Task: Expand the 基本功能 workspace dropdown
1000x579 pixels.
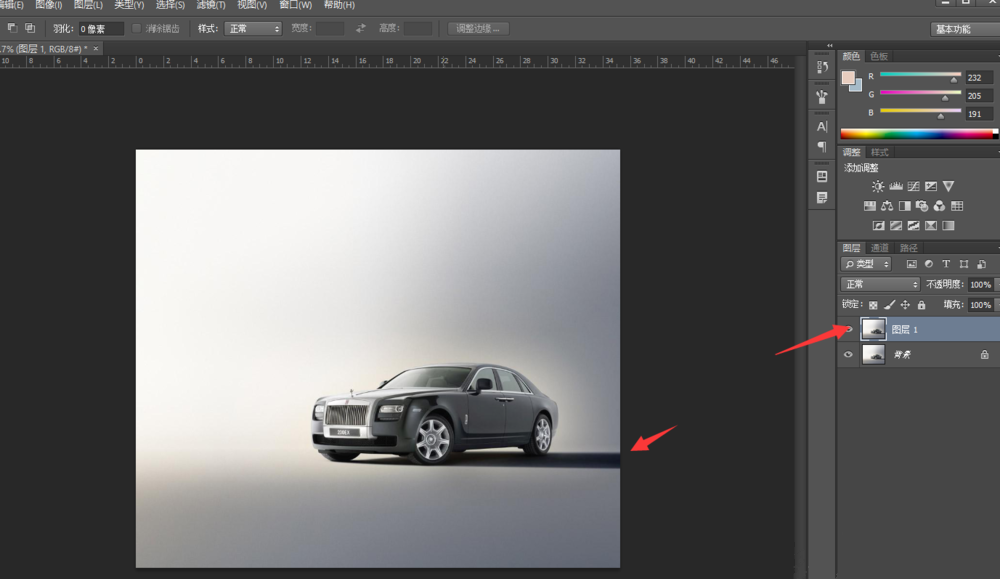Action: click(x=964, y=29)
